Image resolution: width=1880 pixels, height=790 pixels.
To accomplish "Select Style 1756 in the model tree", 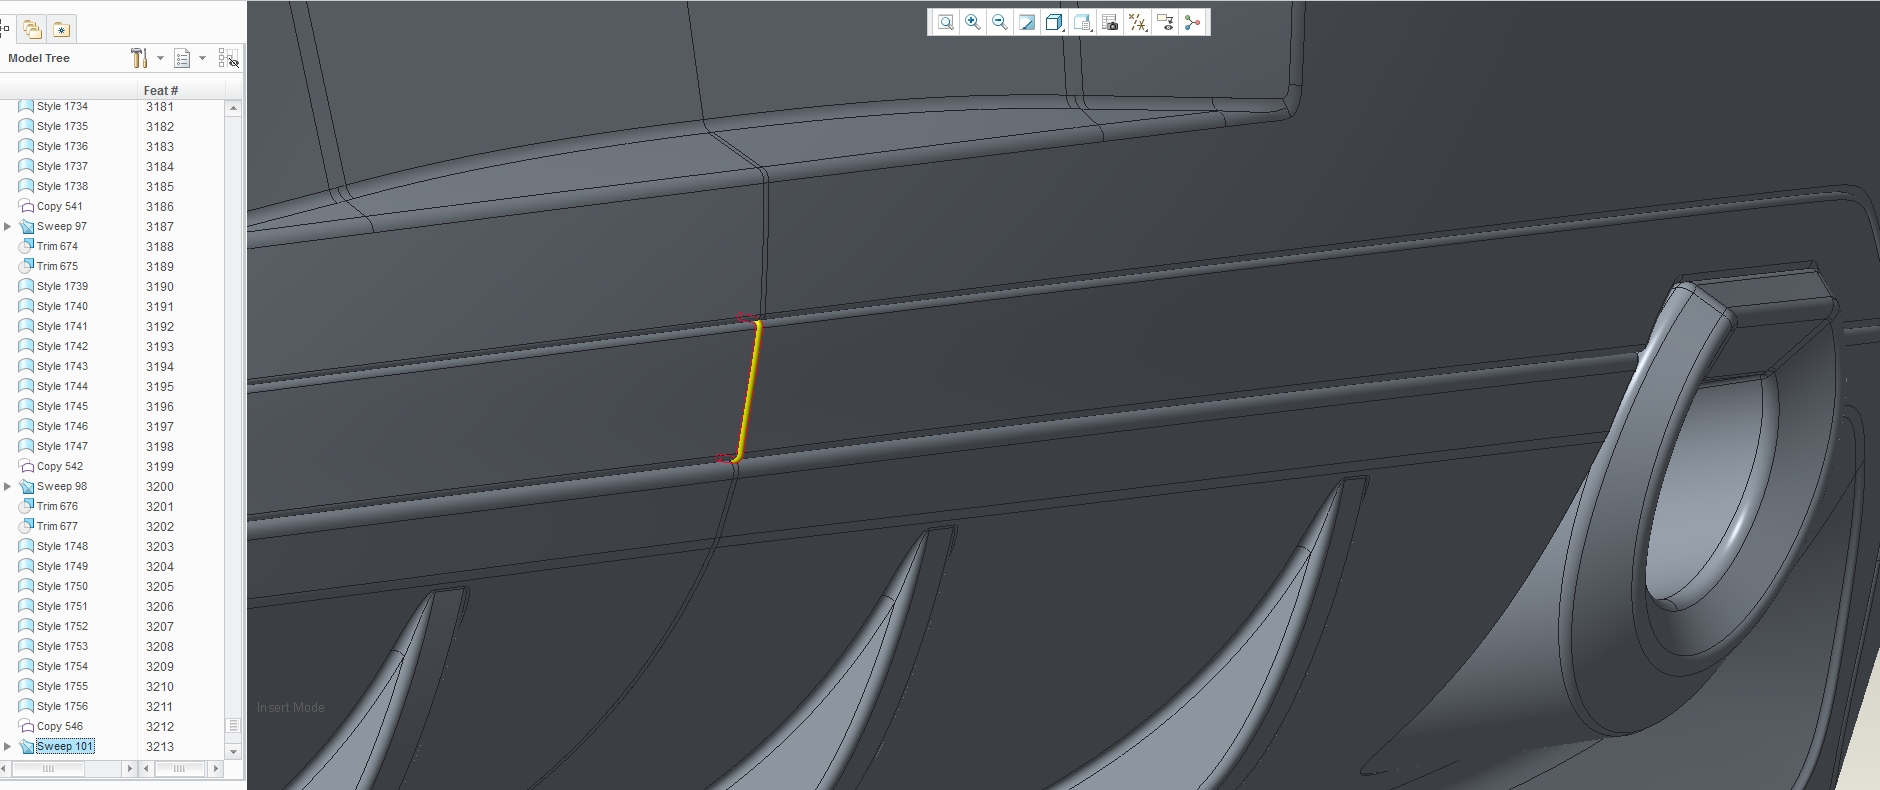I will point(62,706).
